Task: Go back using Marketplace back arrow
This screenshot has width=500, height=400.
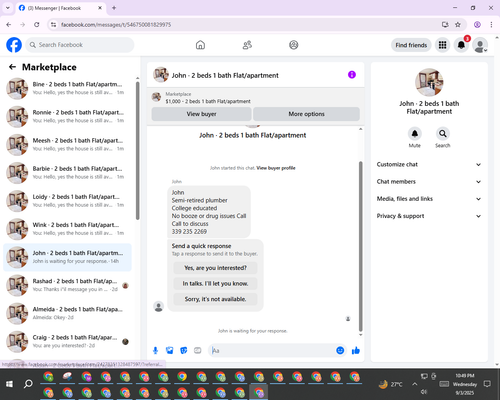Action: (12, 67)
